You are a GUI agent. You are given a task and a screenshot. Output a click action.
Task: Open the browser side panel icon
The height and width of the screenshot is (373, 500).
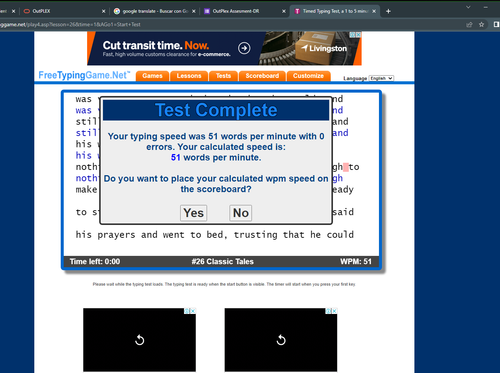496,24
